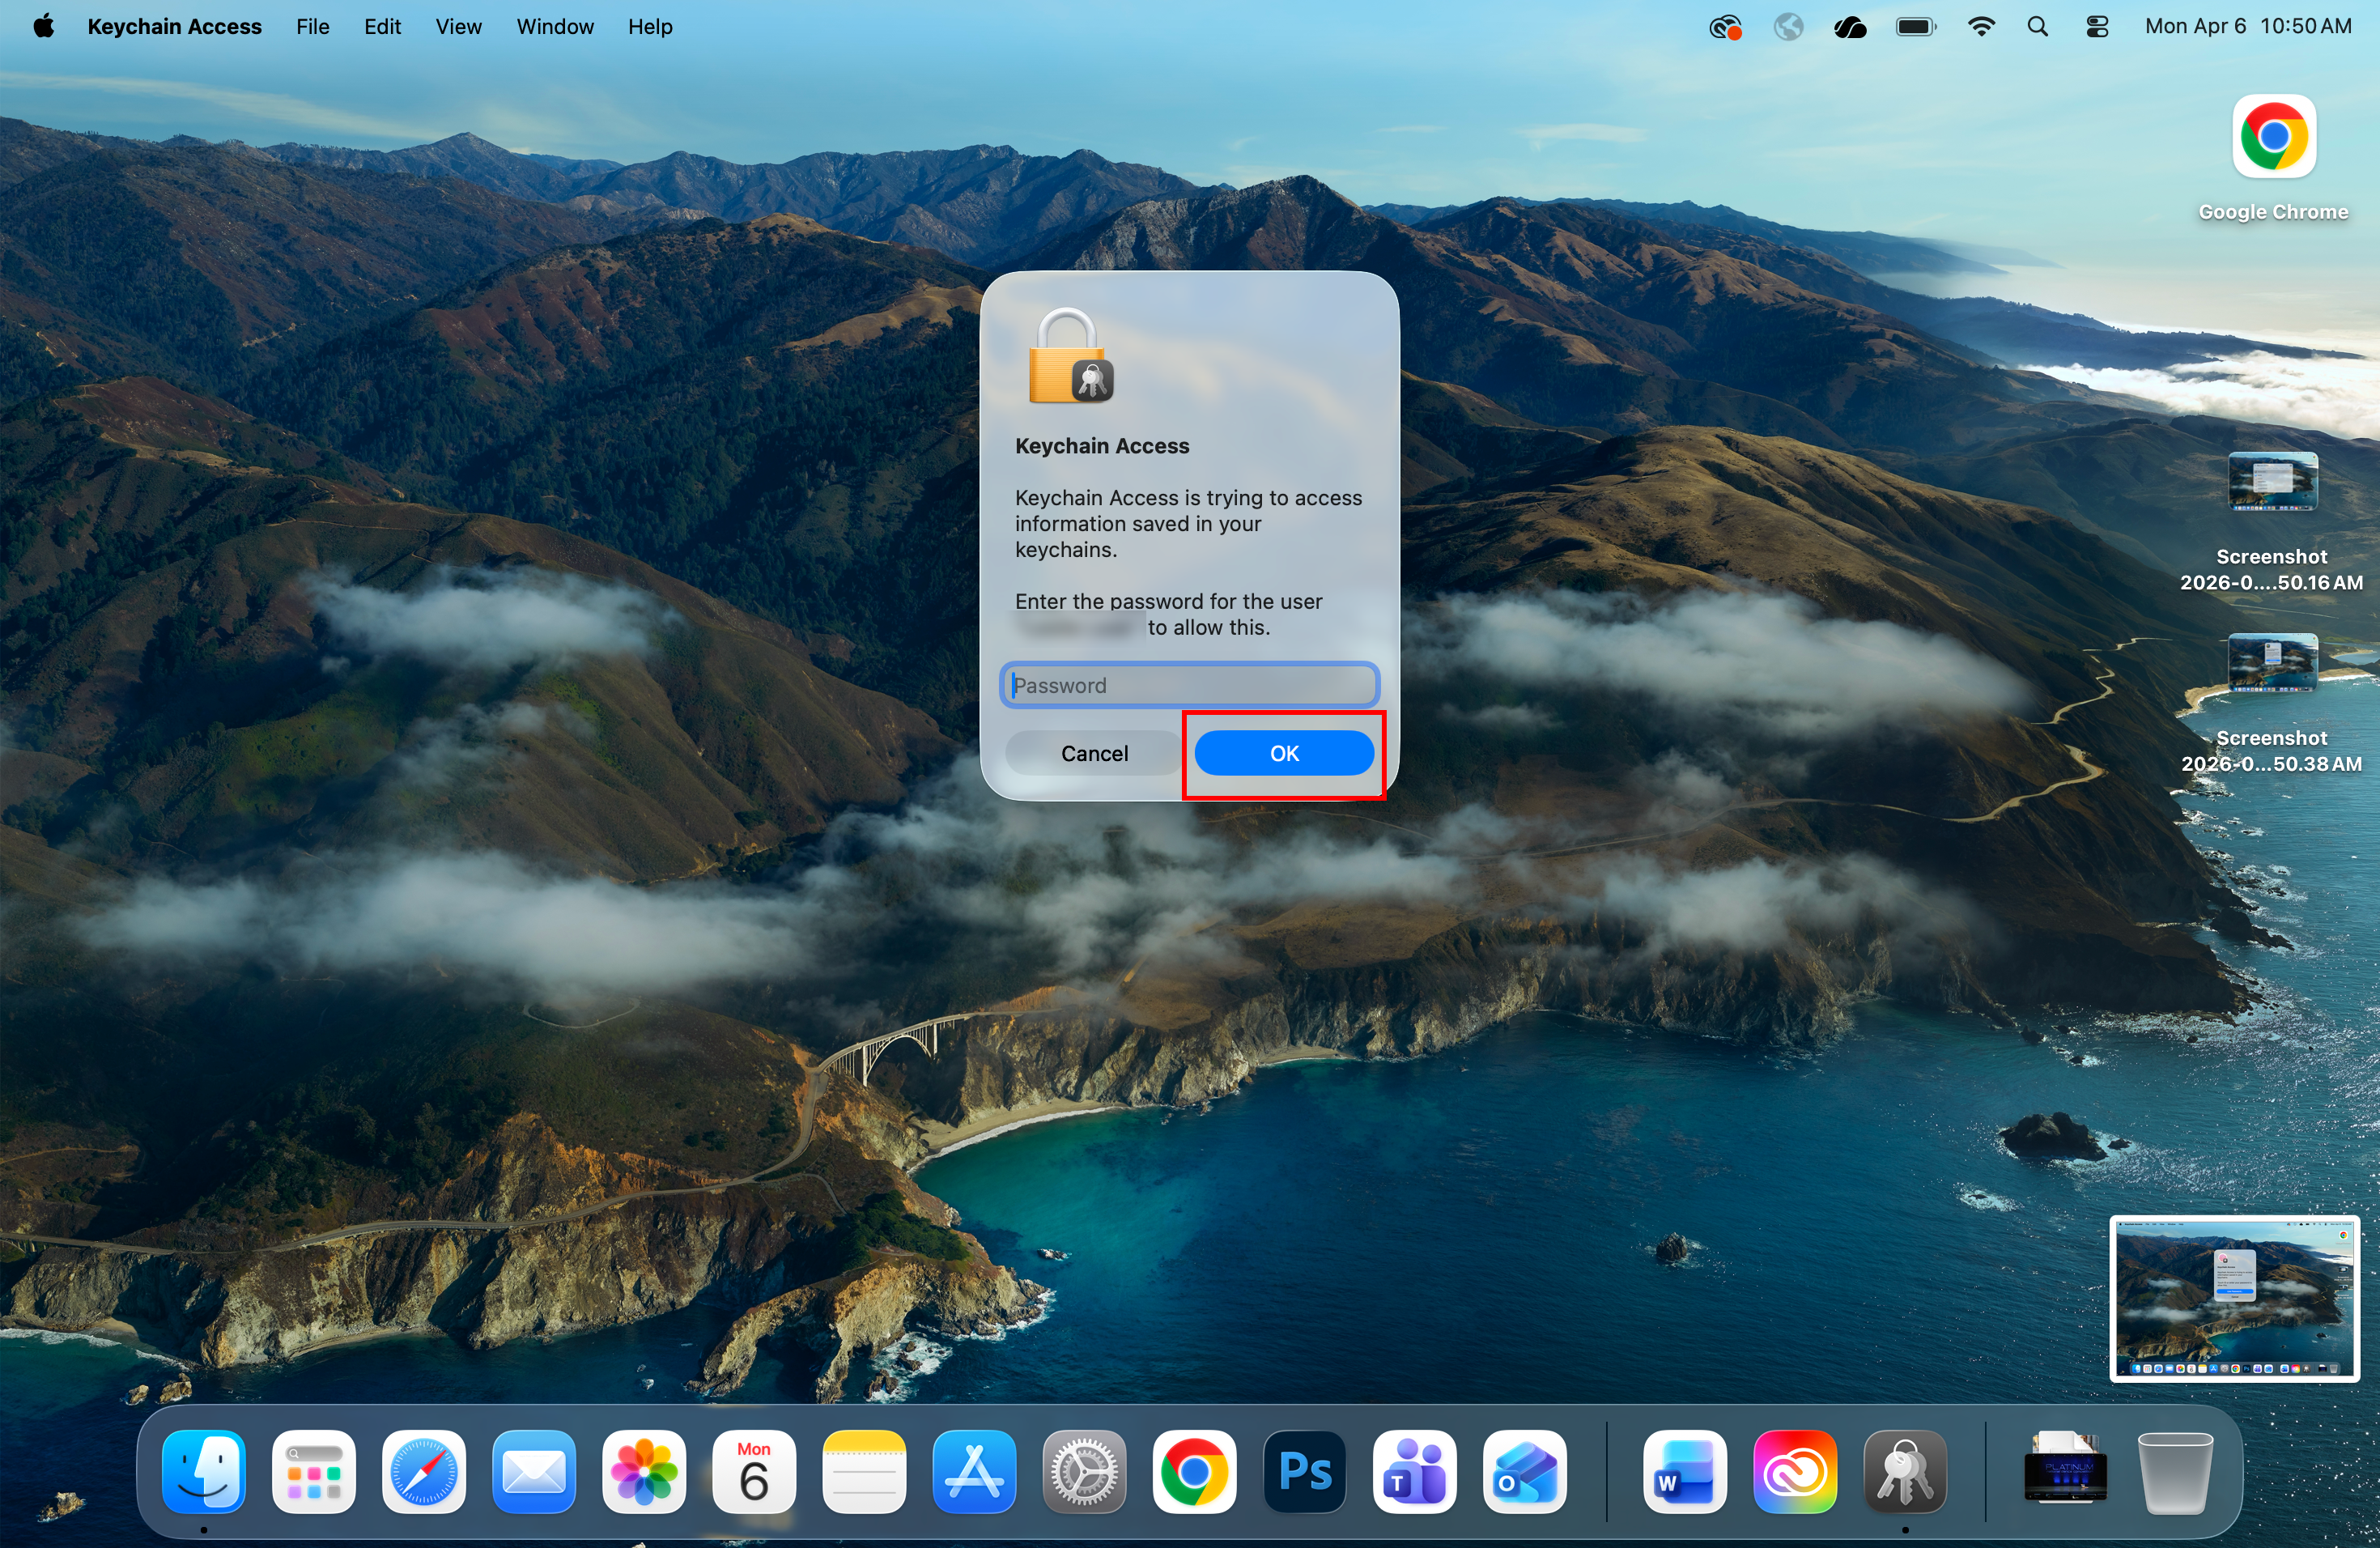Launch Microsoft Word from the Dock
This screenshot has height=1548, width=2380.
tap(1684, 1472)
